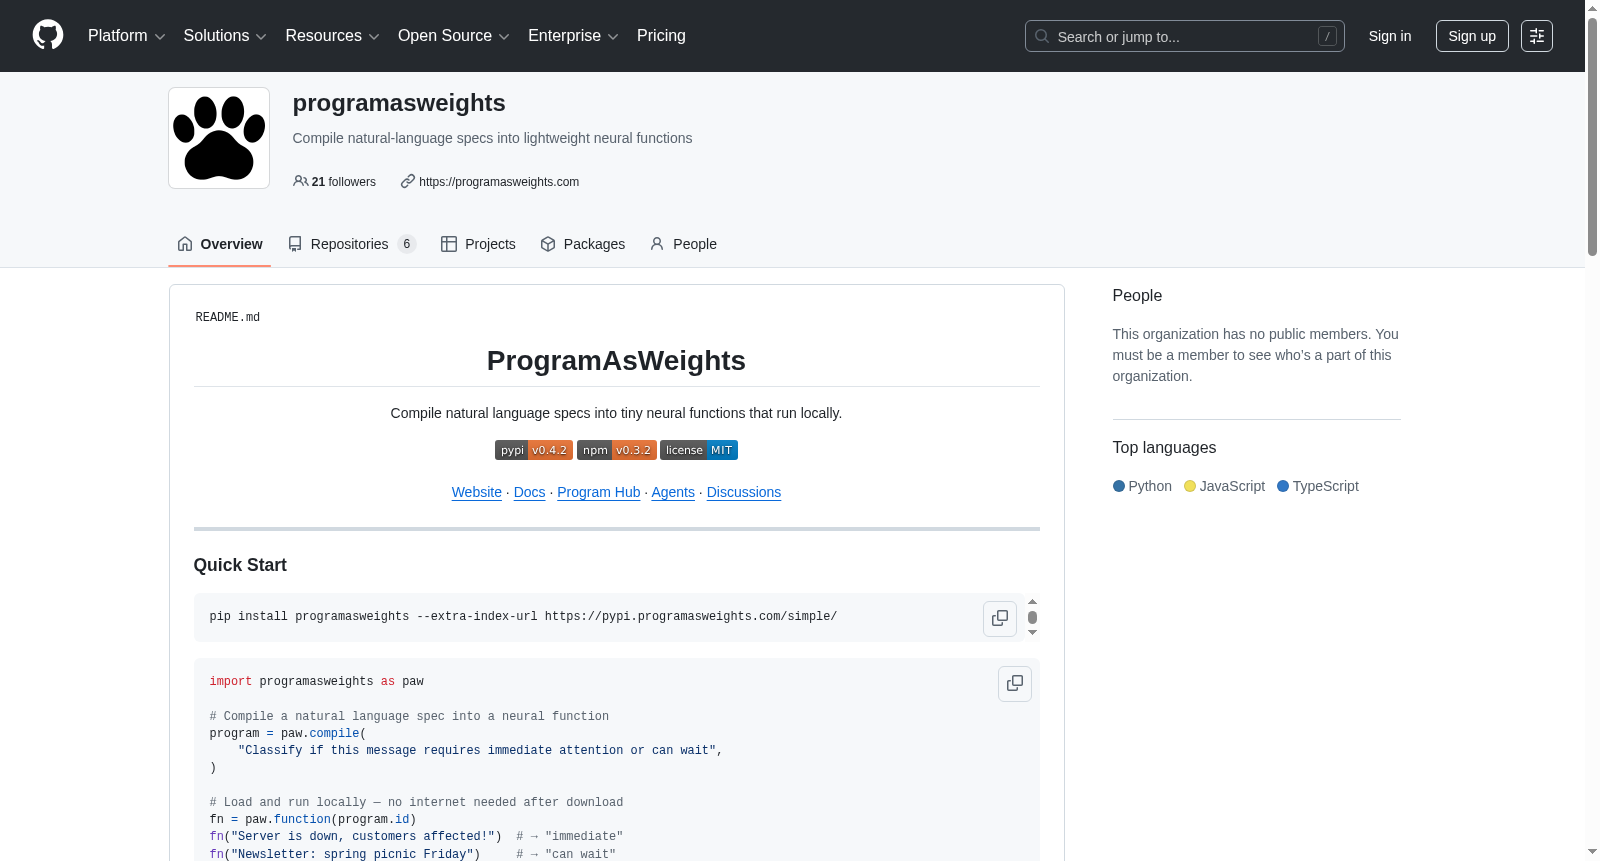Click the programasweights paw avatar
Screen dimensions: 1600x861
219,138
